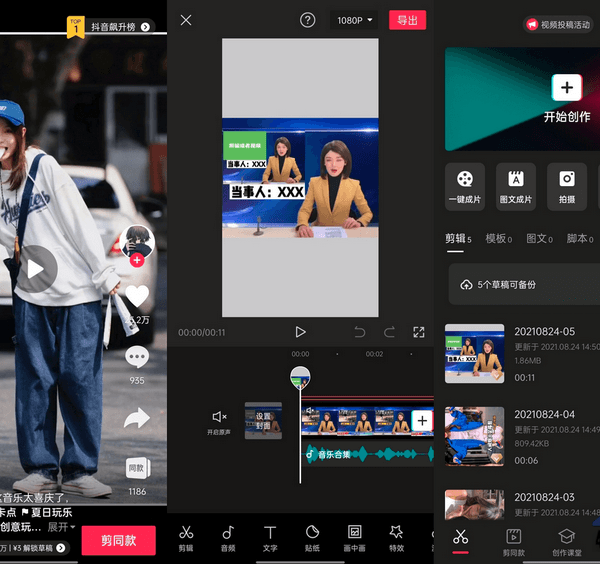Select the 画中画 picture-in-picture tool
The width and height of the screenshot is (600, 564).
354,537
